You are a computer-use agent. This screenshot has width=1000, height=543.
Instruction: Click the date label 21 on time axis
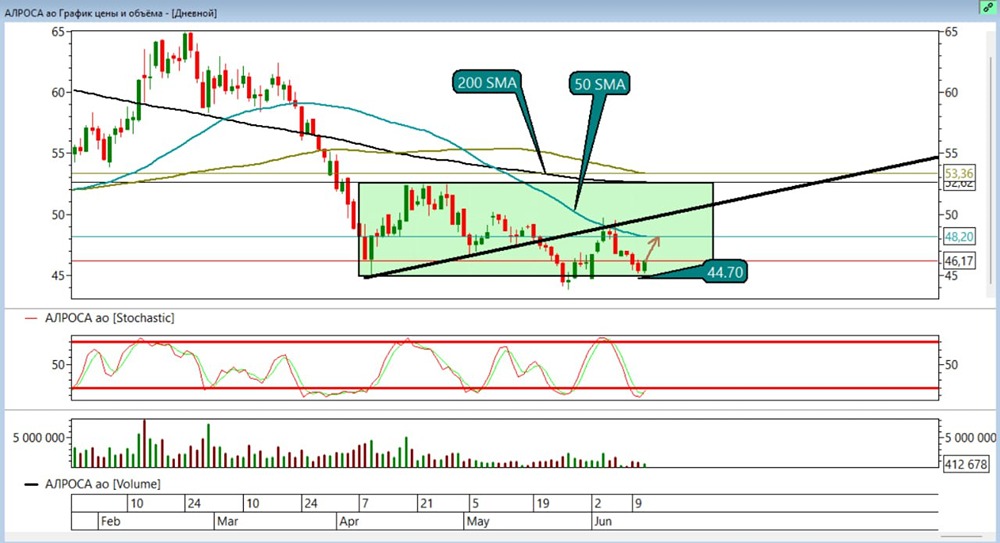pos(427,503)
